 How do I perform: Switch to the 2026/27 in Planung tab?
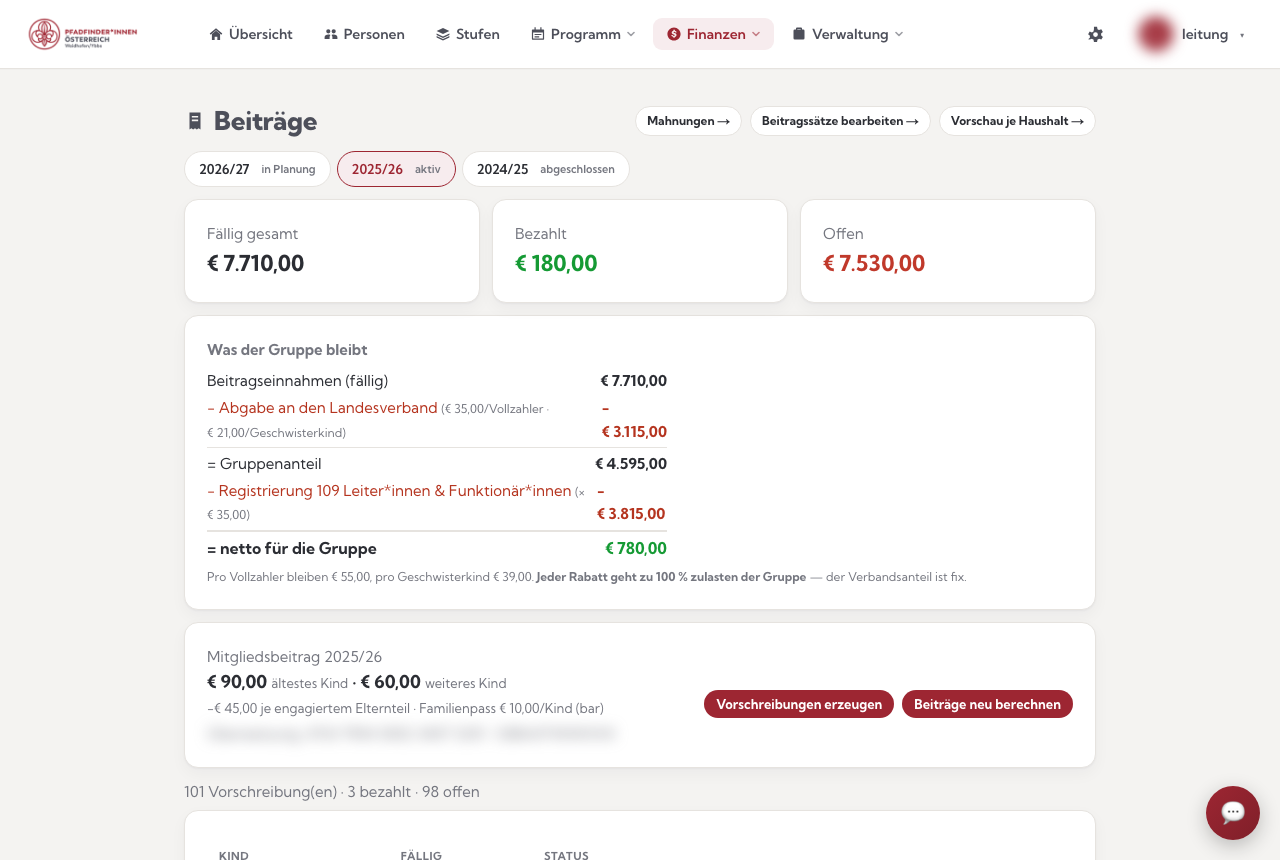[x=257, y=169]
